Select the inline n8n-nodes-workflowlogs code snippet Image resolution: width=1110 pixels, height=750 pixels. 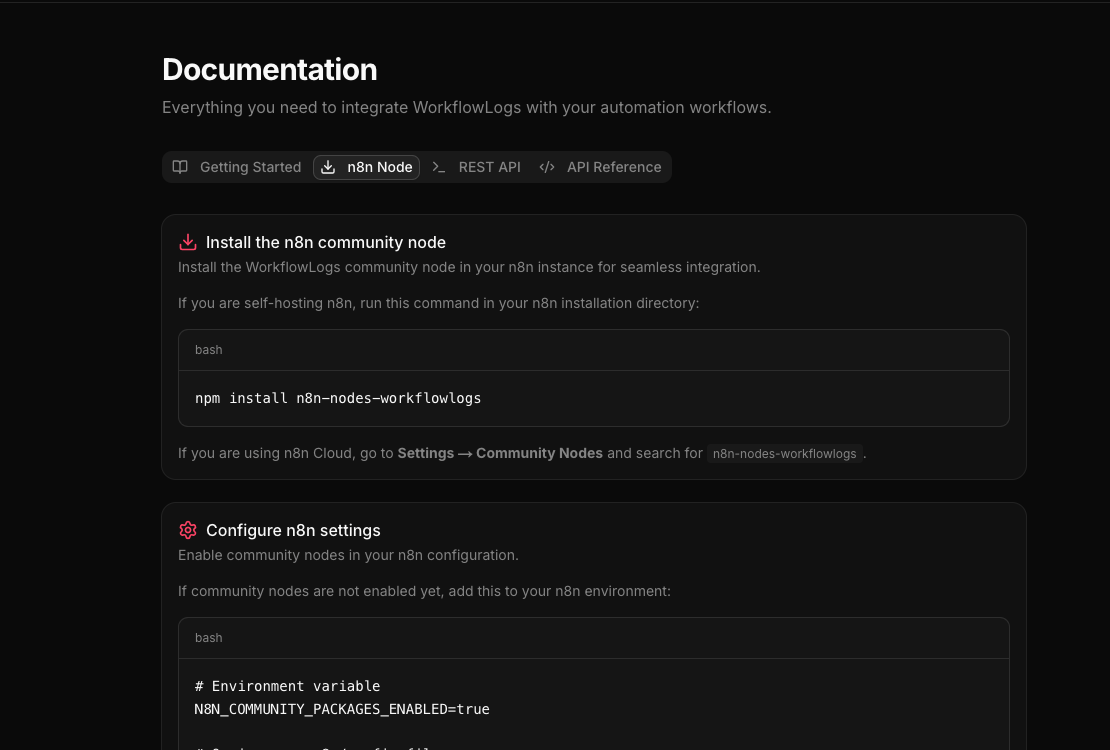pos(784,453)
